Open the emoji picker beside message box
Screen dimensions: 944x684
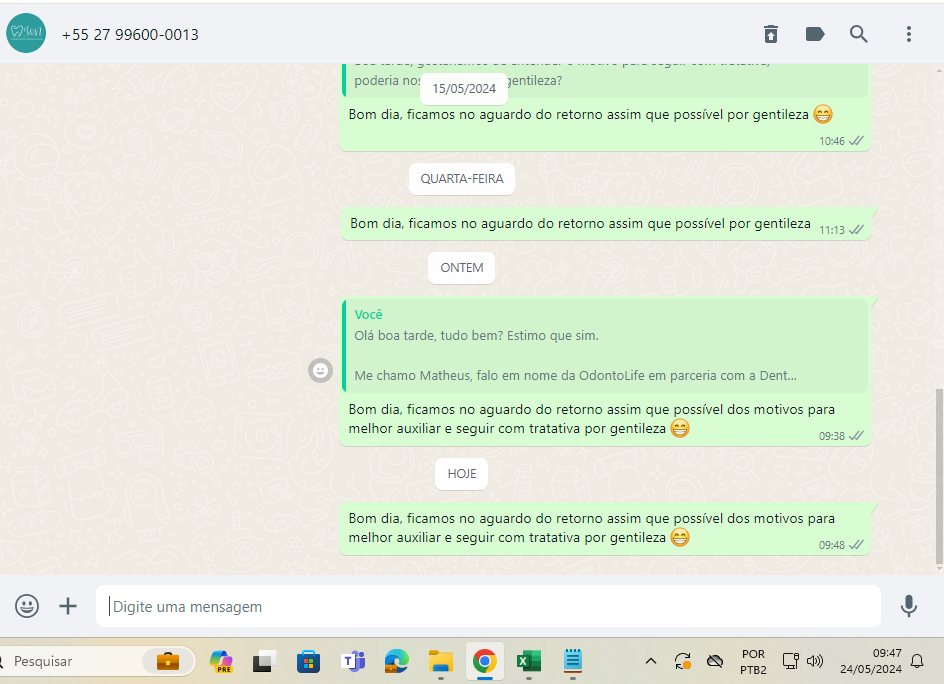pyautogui.click(x=27, y=606)
